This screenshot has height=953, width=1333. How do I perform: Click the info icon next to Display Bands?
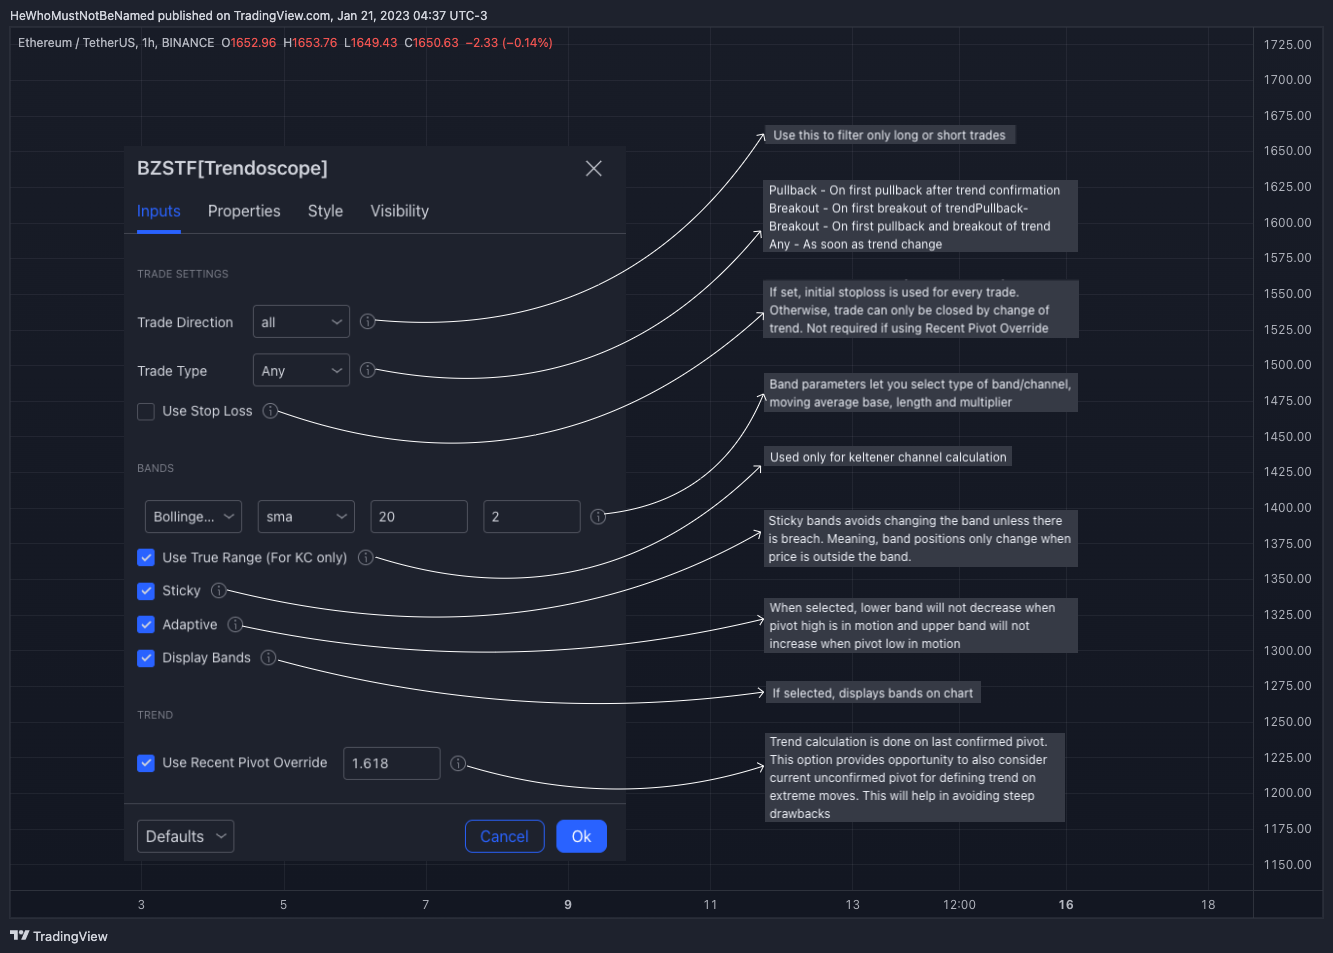269,657
